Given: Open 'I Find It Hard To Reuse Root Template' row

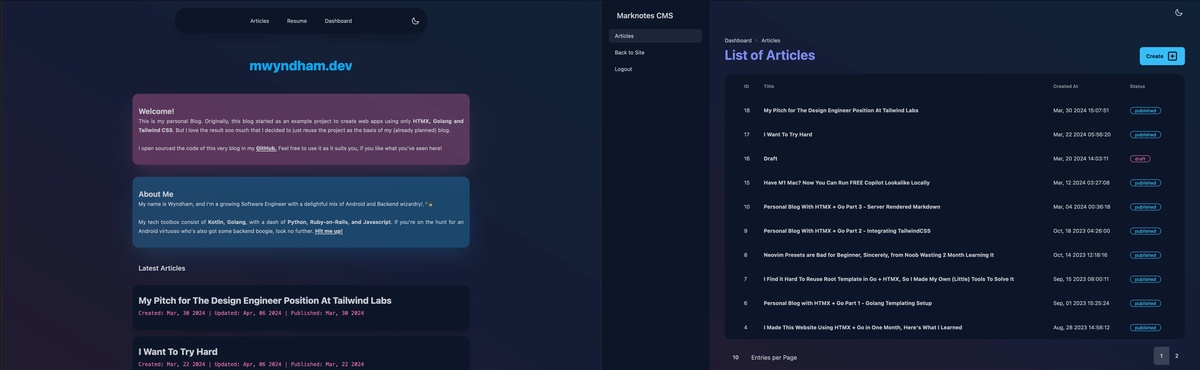Looking at the screenshot, I should pyautogui.click(x=889, y=279).
